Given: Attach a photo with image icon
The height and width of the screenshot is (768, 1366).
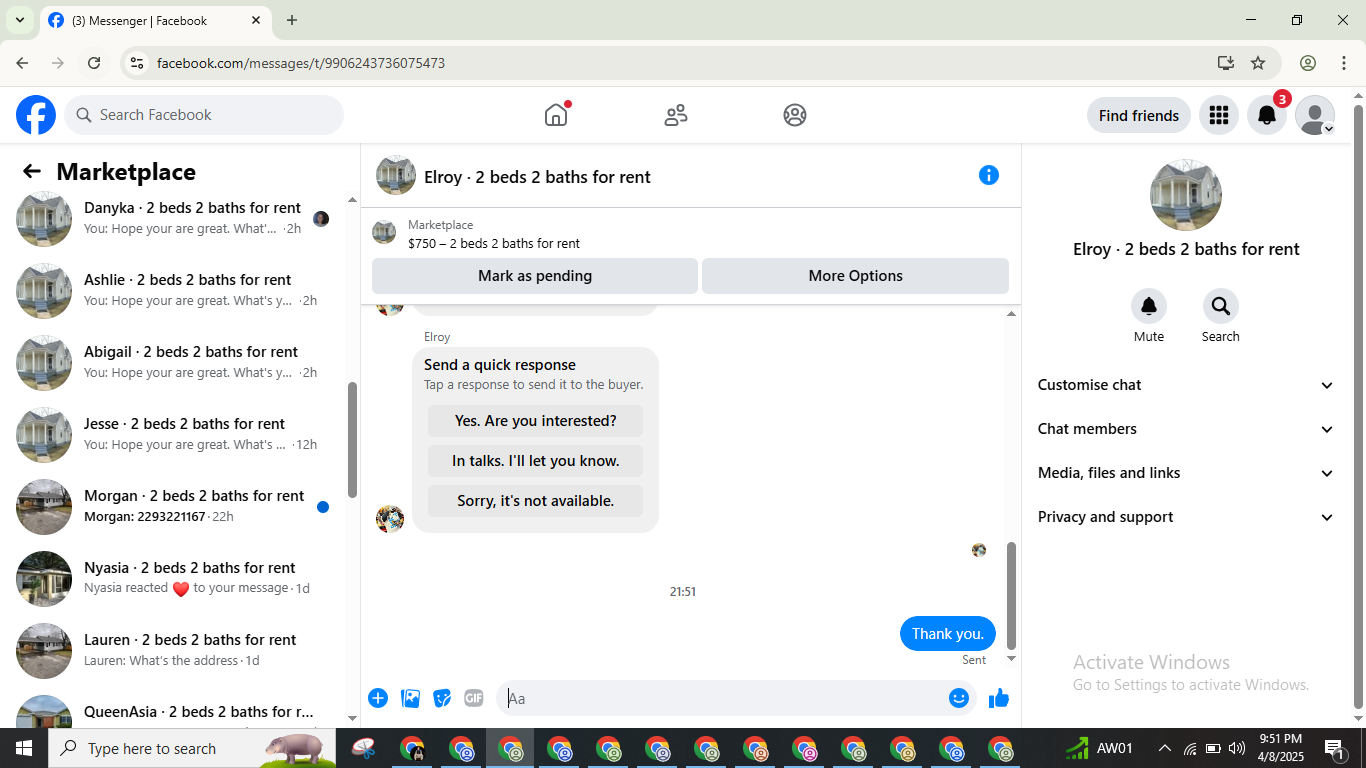Looking at the screenshot, I should pyautogui.click(x=410, y=698).
